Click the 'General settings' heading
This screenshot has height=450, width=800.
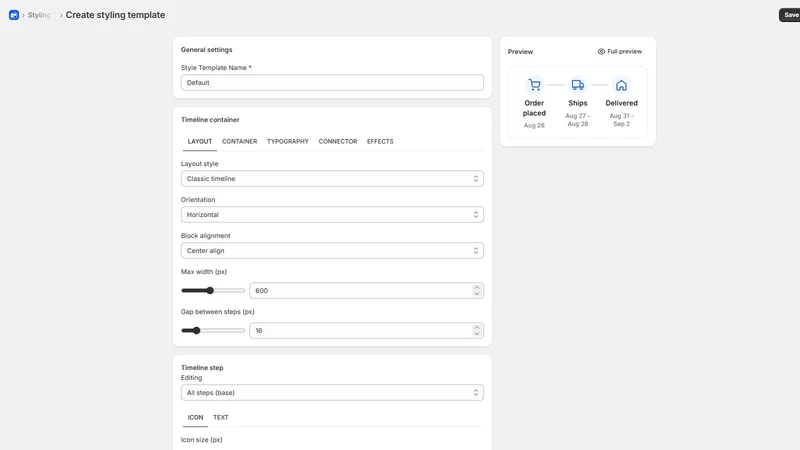207,49
